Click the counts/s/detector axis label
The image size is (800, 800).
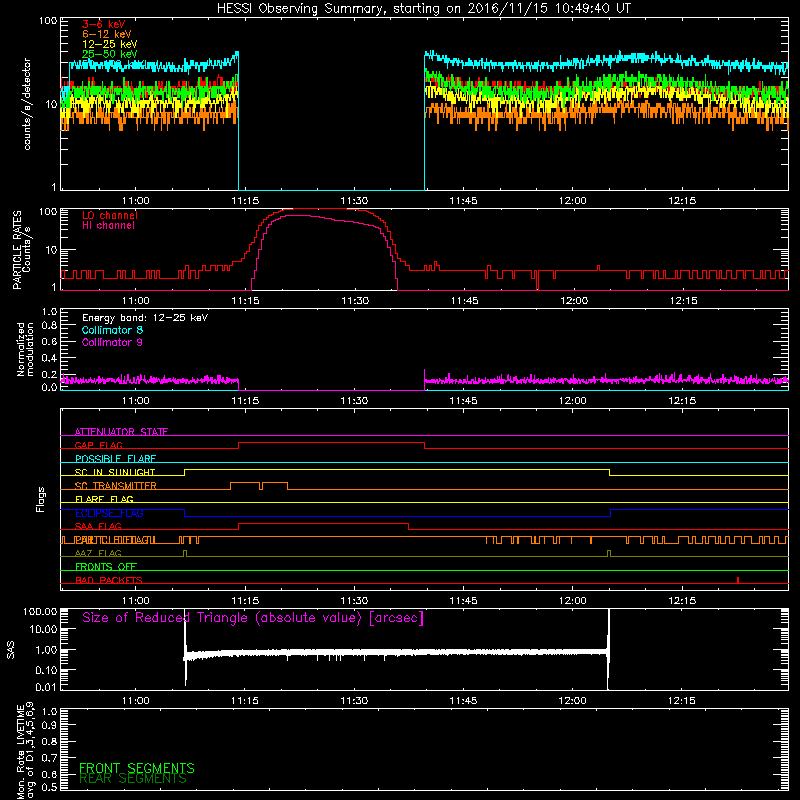[27, 104]
